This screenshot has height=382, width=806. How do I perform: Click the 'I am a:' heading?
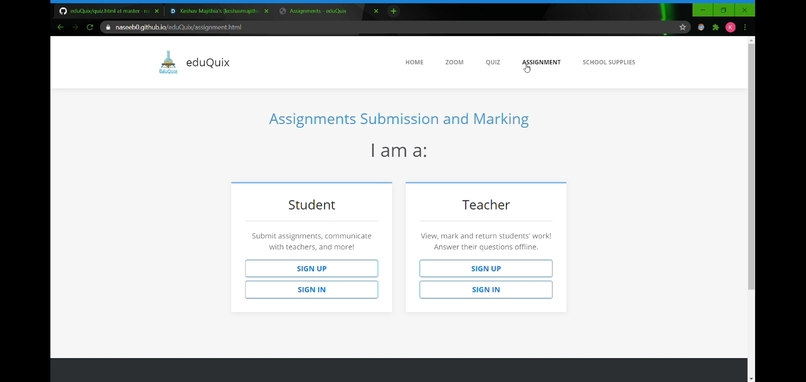click(x=399, y=151)
